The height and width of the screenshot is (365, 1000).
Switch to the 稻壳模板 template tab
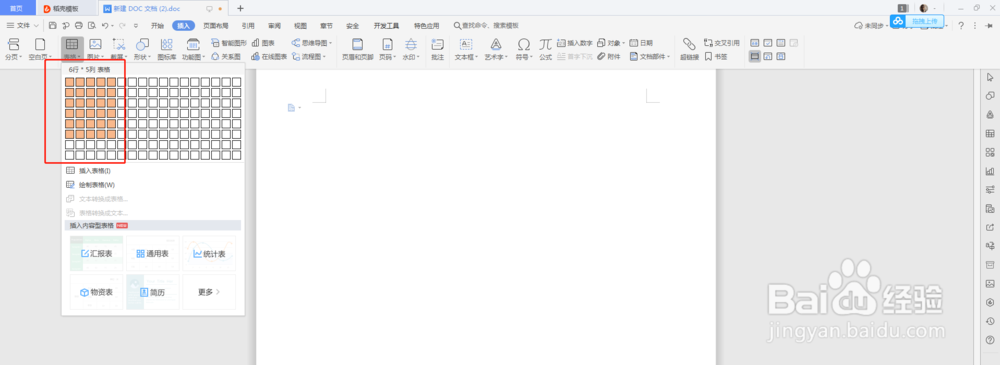click(66, 8)
